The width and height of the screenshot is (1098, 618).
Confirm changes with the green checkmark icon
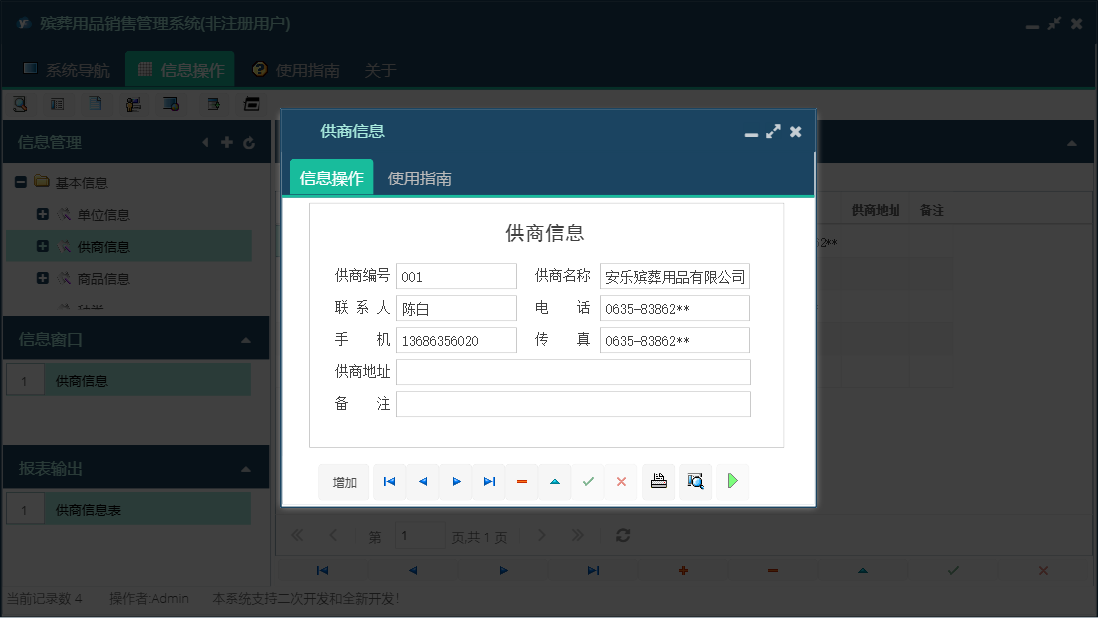(x=588, y=481)
